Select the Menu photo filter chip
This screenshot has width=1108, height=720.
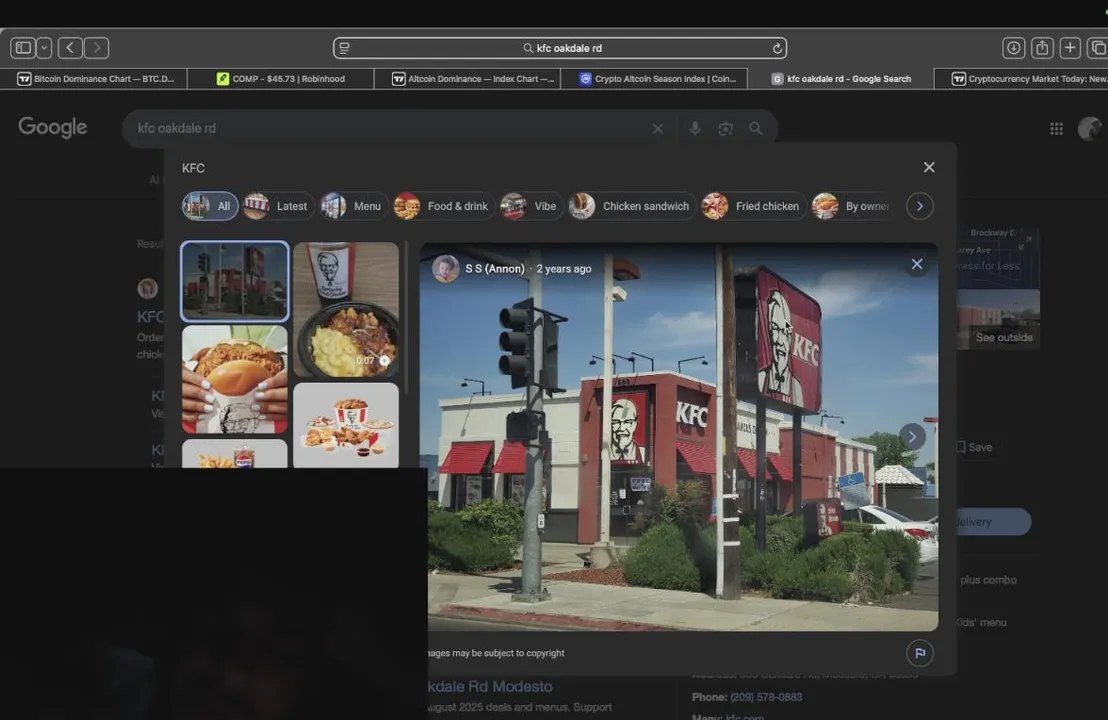[353, 206]
